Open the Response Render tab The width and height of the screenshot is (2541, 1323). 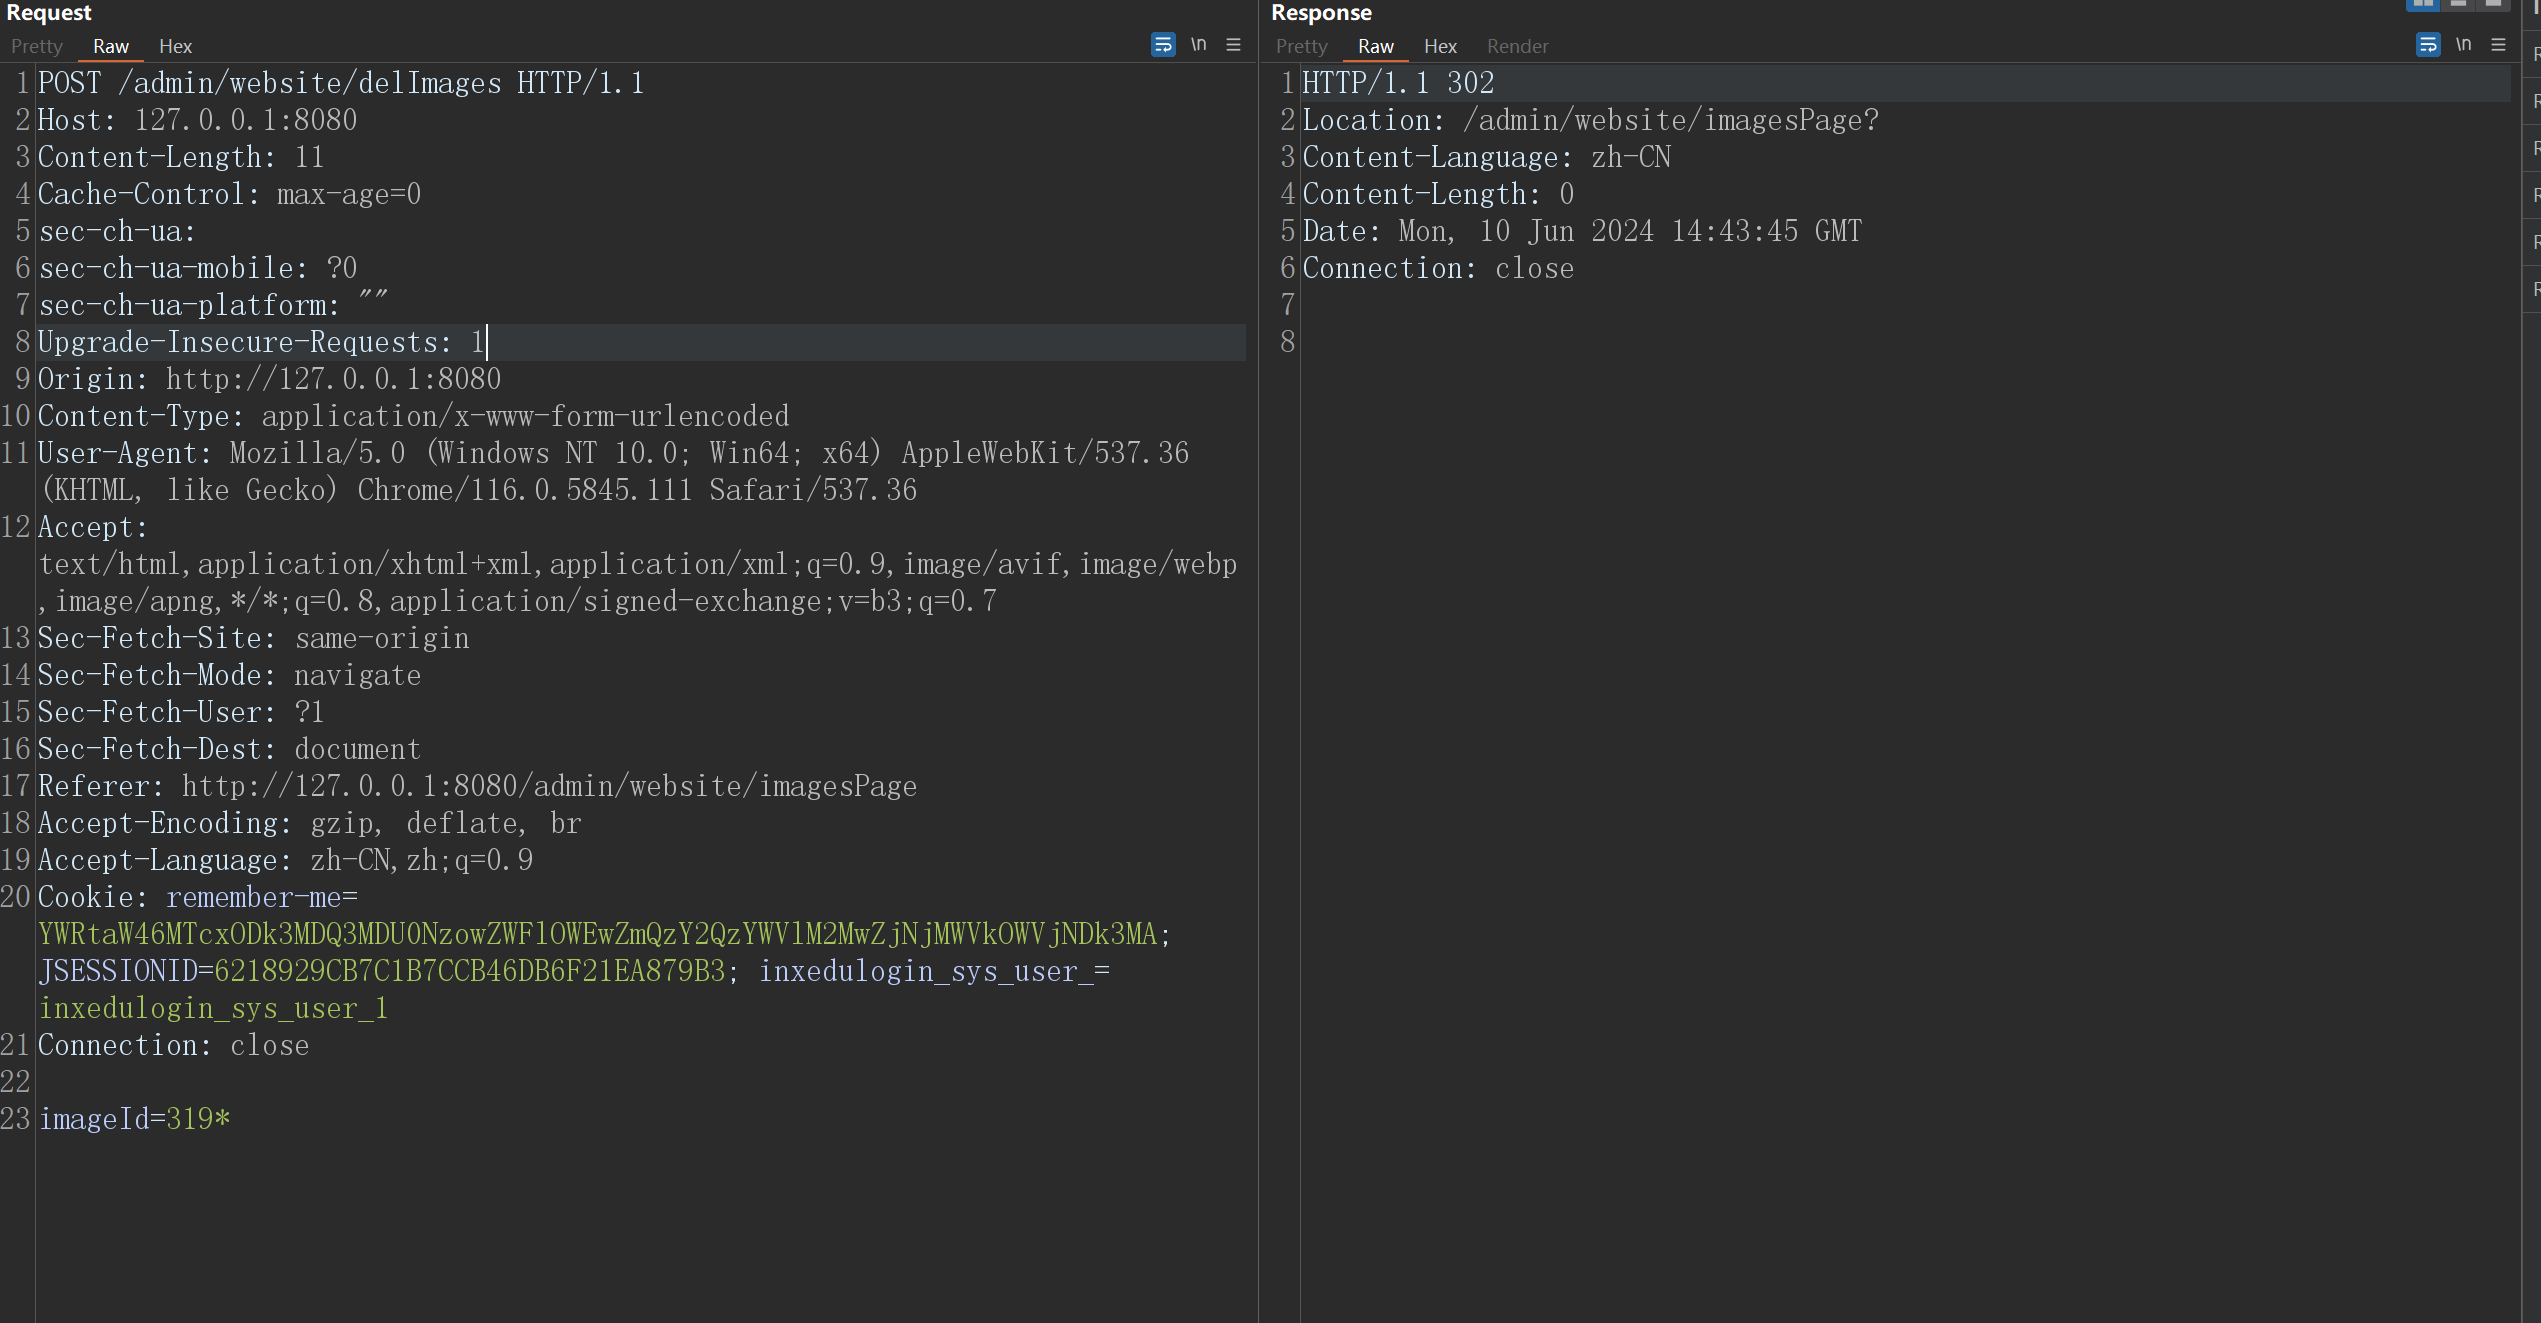click(x=1517, y=46)
